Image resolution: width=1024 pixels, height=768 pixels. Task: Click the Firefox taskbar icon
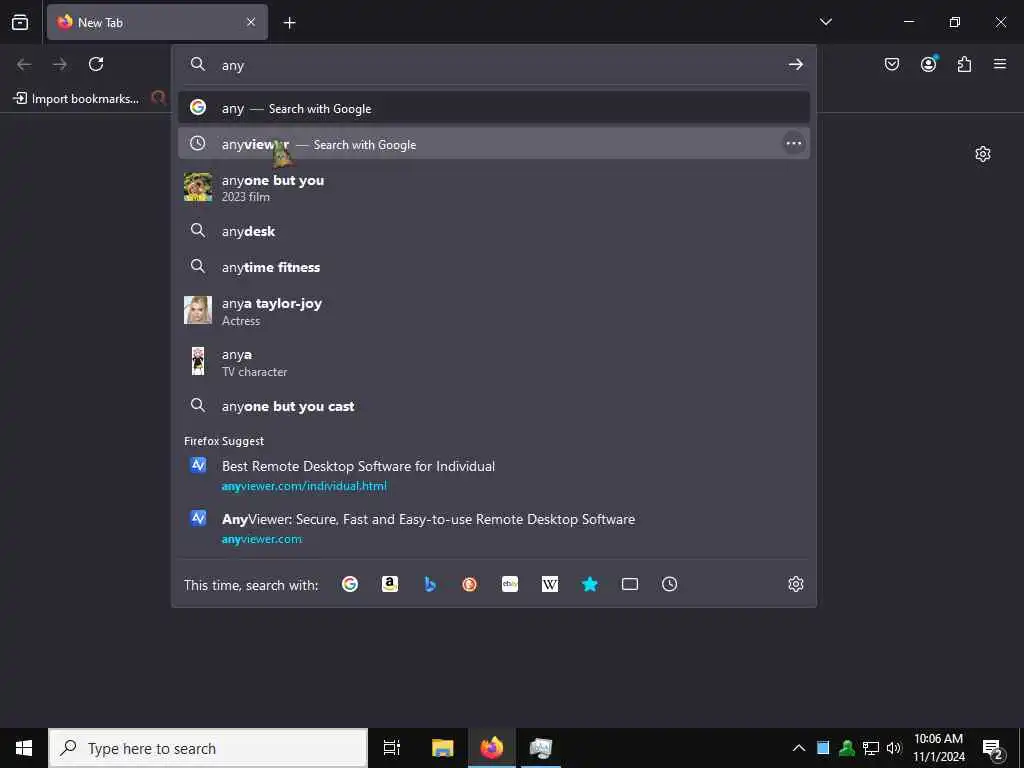[492, 748]
